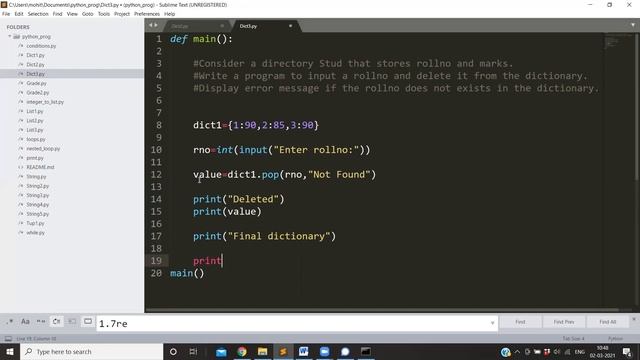Switch to the inactive Dict2.py tab

coord(196,26)
